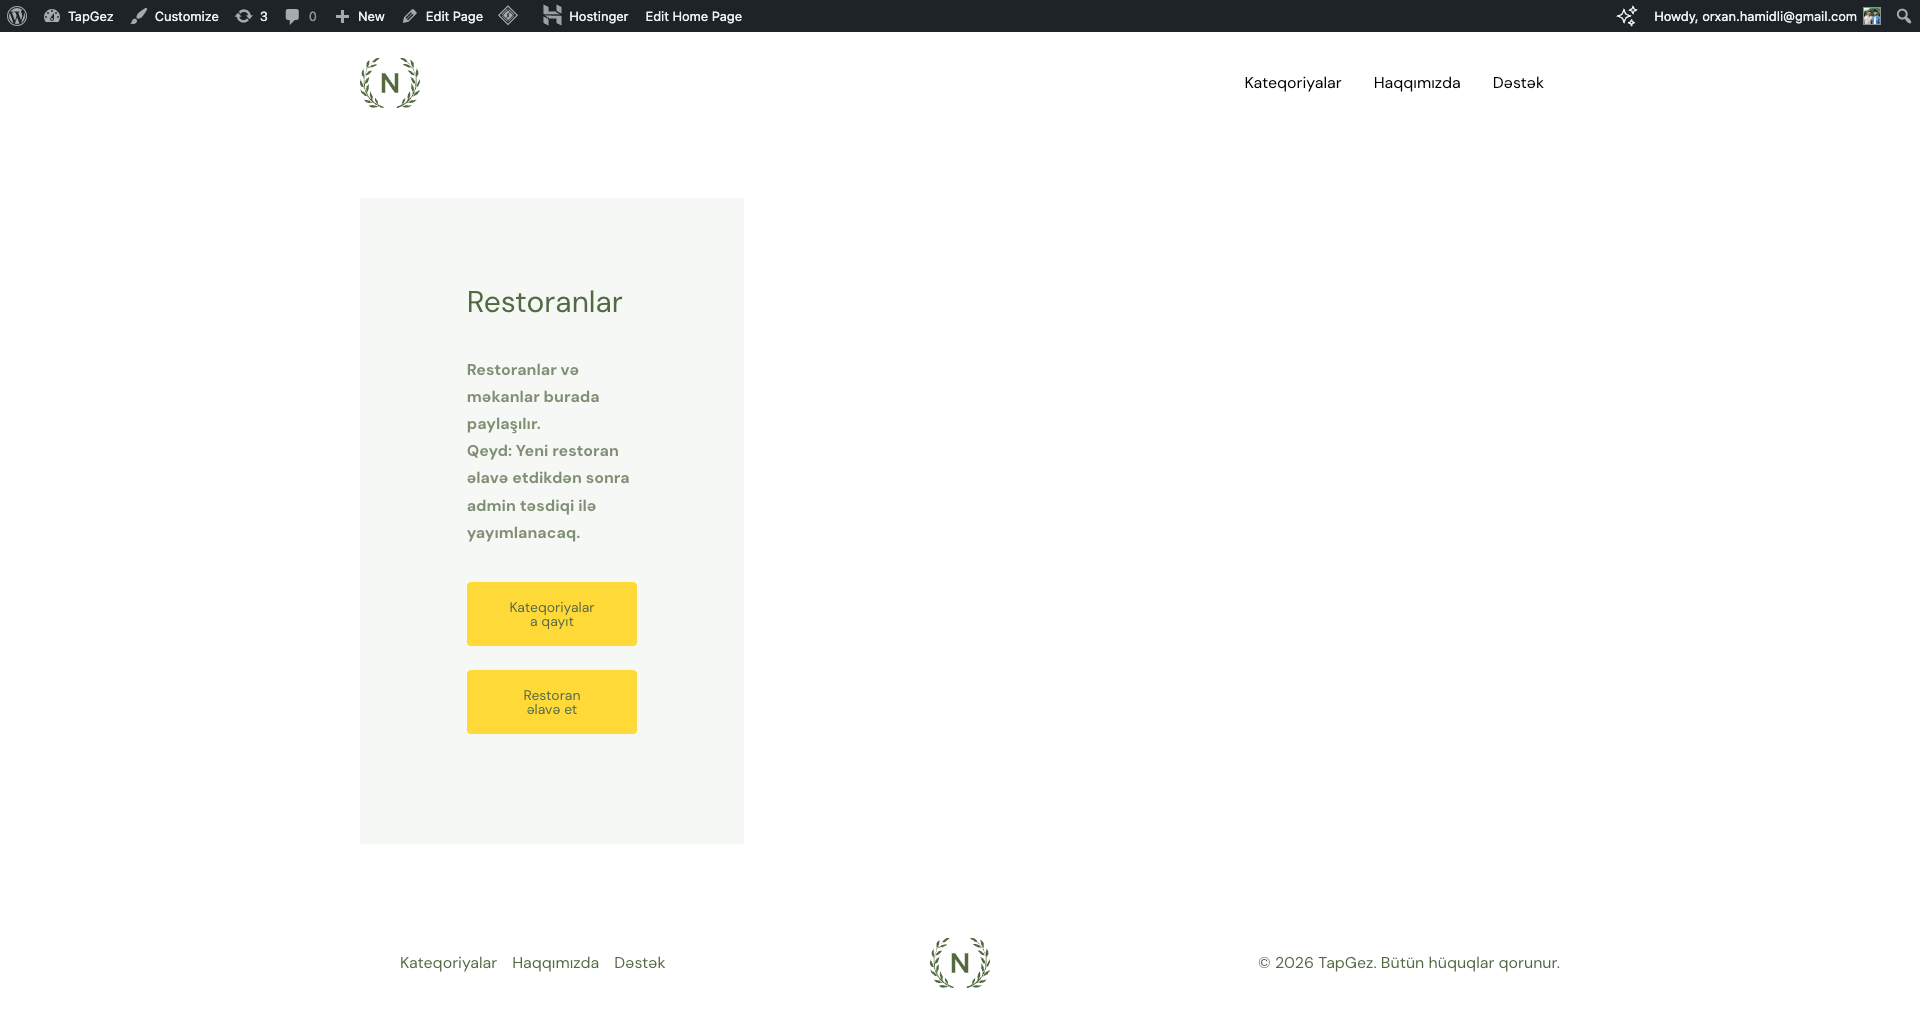The width and height of the screenshot is (1920, 1018).
Task: Open Haqqımızda in the top navigation
Action: pos(1417,83)
